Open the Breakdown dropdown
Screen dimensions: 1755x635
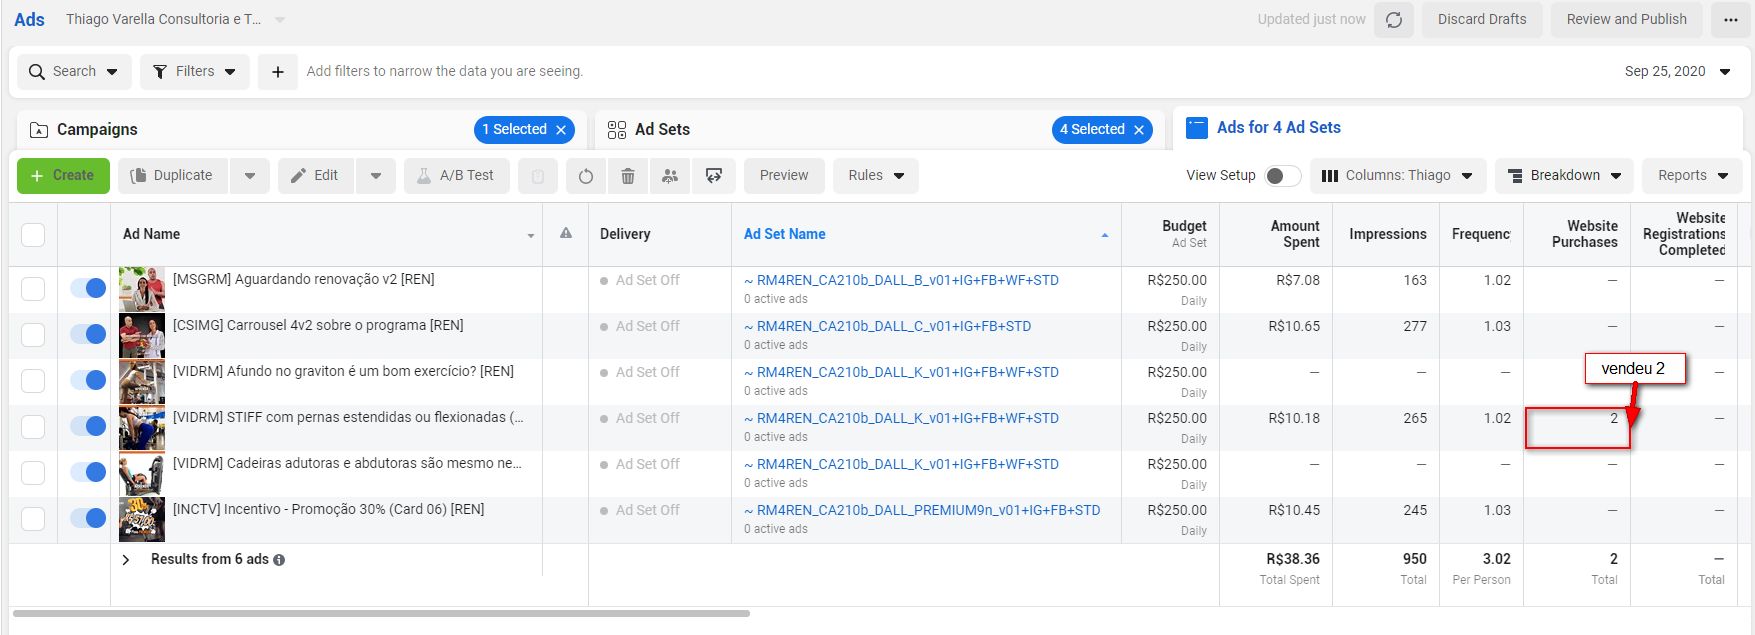(x=1564, y=176)
